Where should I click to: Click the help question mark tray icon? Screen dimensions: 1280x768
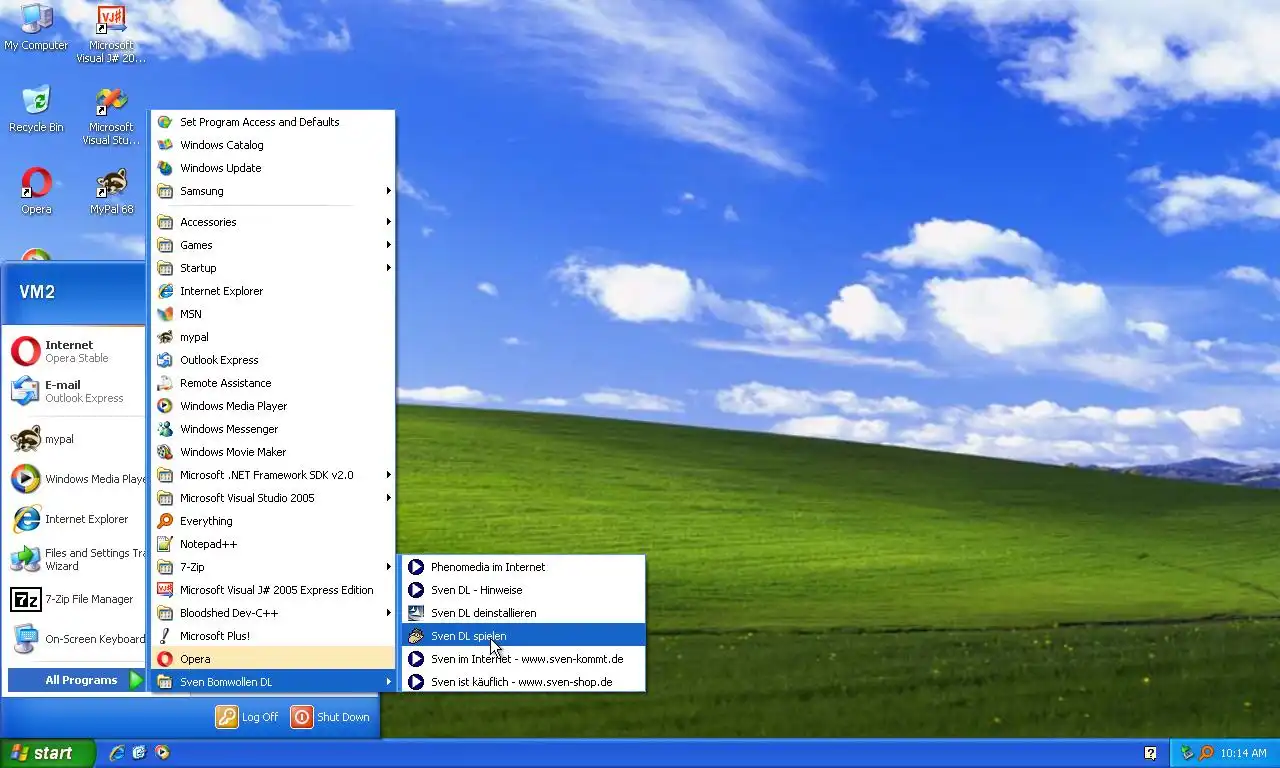tap(1151, 753)
